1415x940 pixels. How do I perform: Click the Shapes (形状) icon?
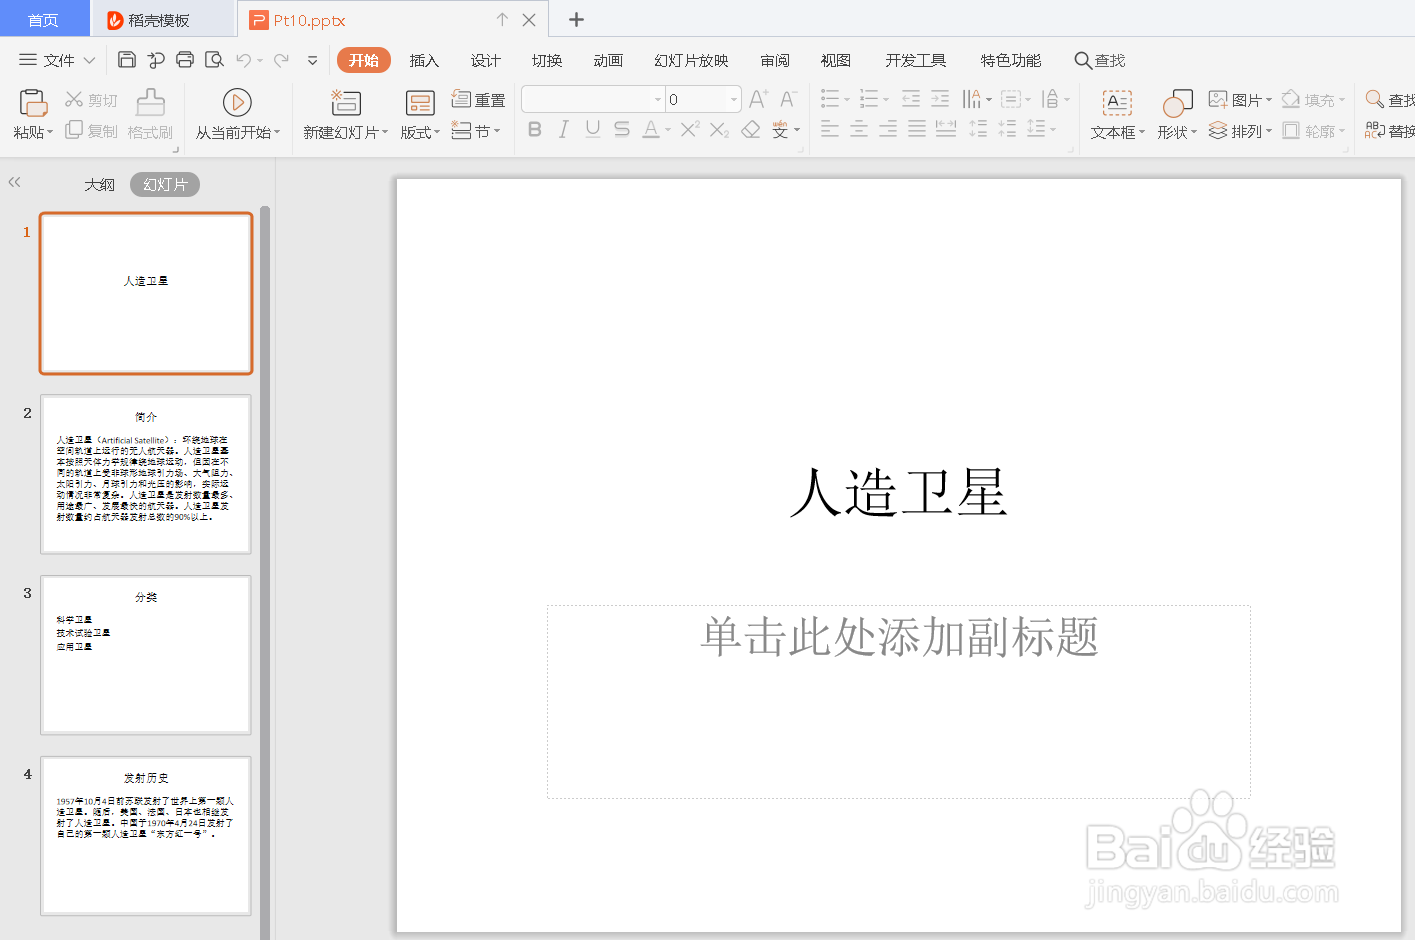pos(1178,102)
